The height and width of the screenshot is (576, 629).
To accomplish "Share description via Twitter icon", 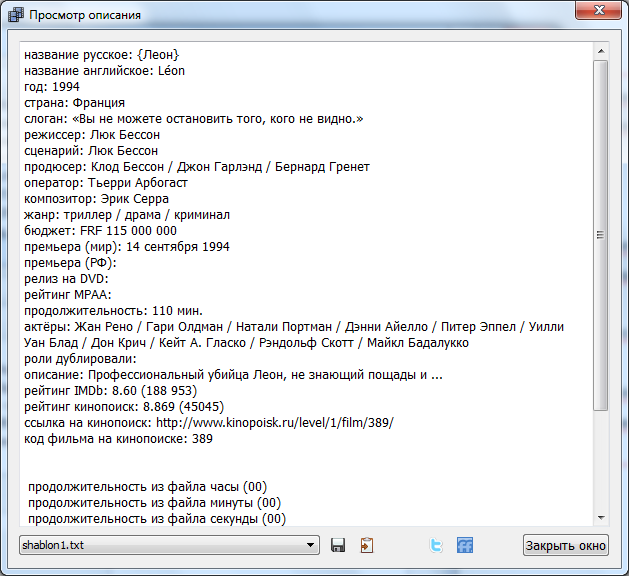I will click(x=436, y=545).
